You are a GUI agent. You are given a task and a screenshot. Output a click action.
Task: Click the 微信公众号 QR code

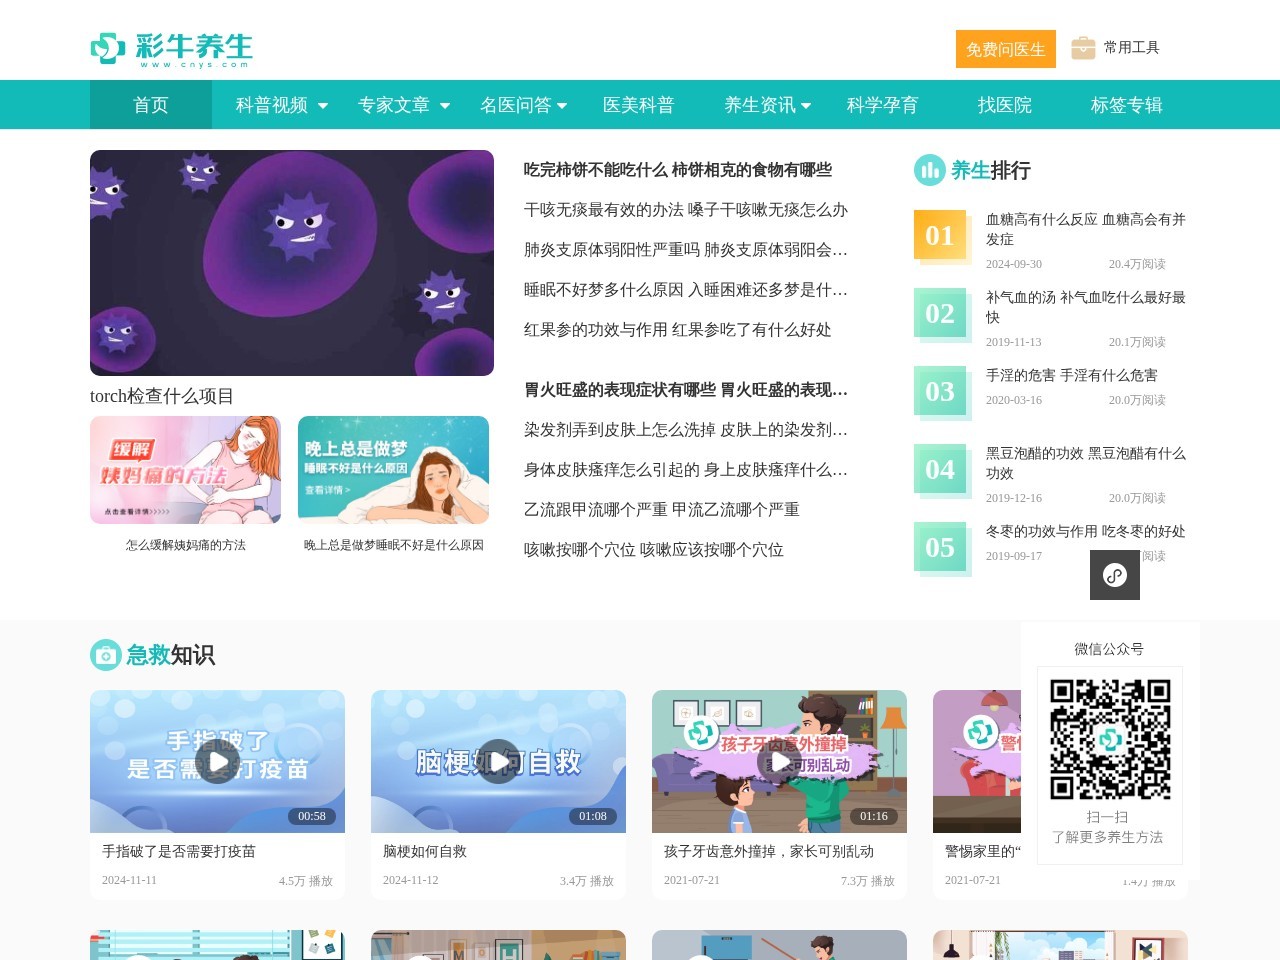pyautogui.click(x=1110, y=740)
